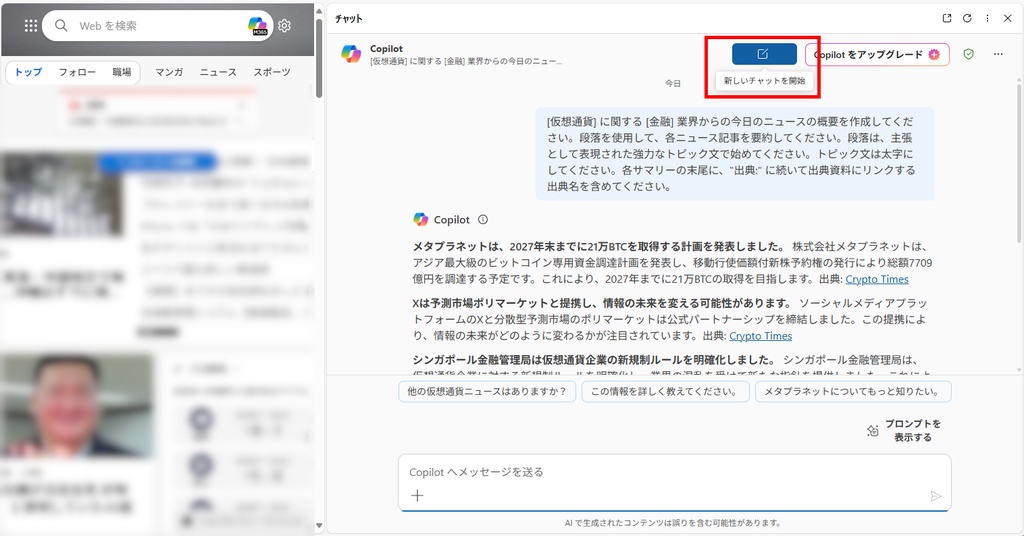The image size is (1024, 536).
Task: Click info icon beside Copilot response name
Action: tap(483, 219)
